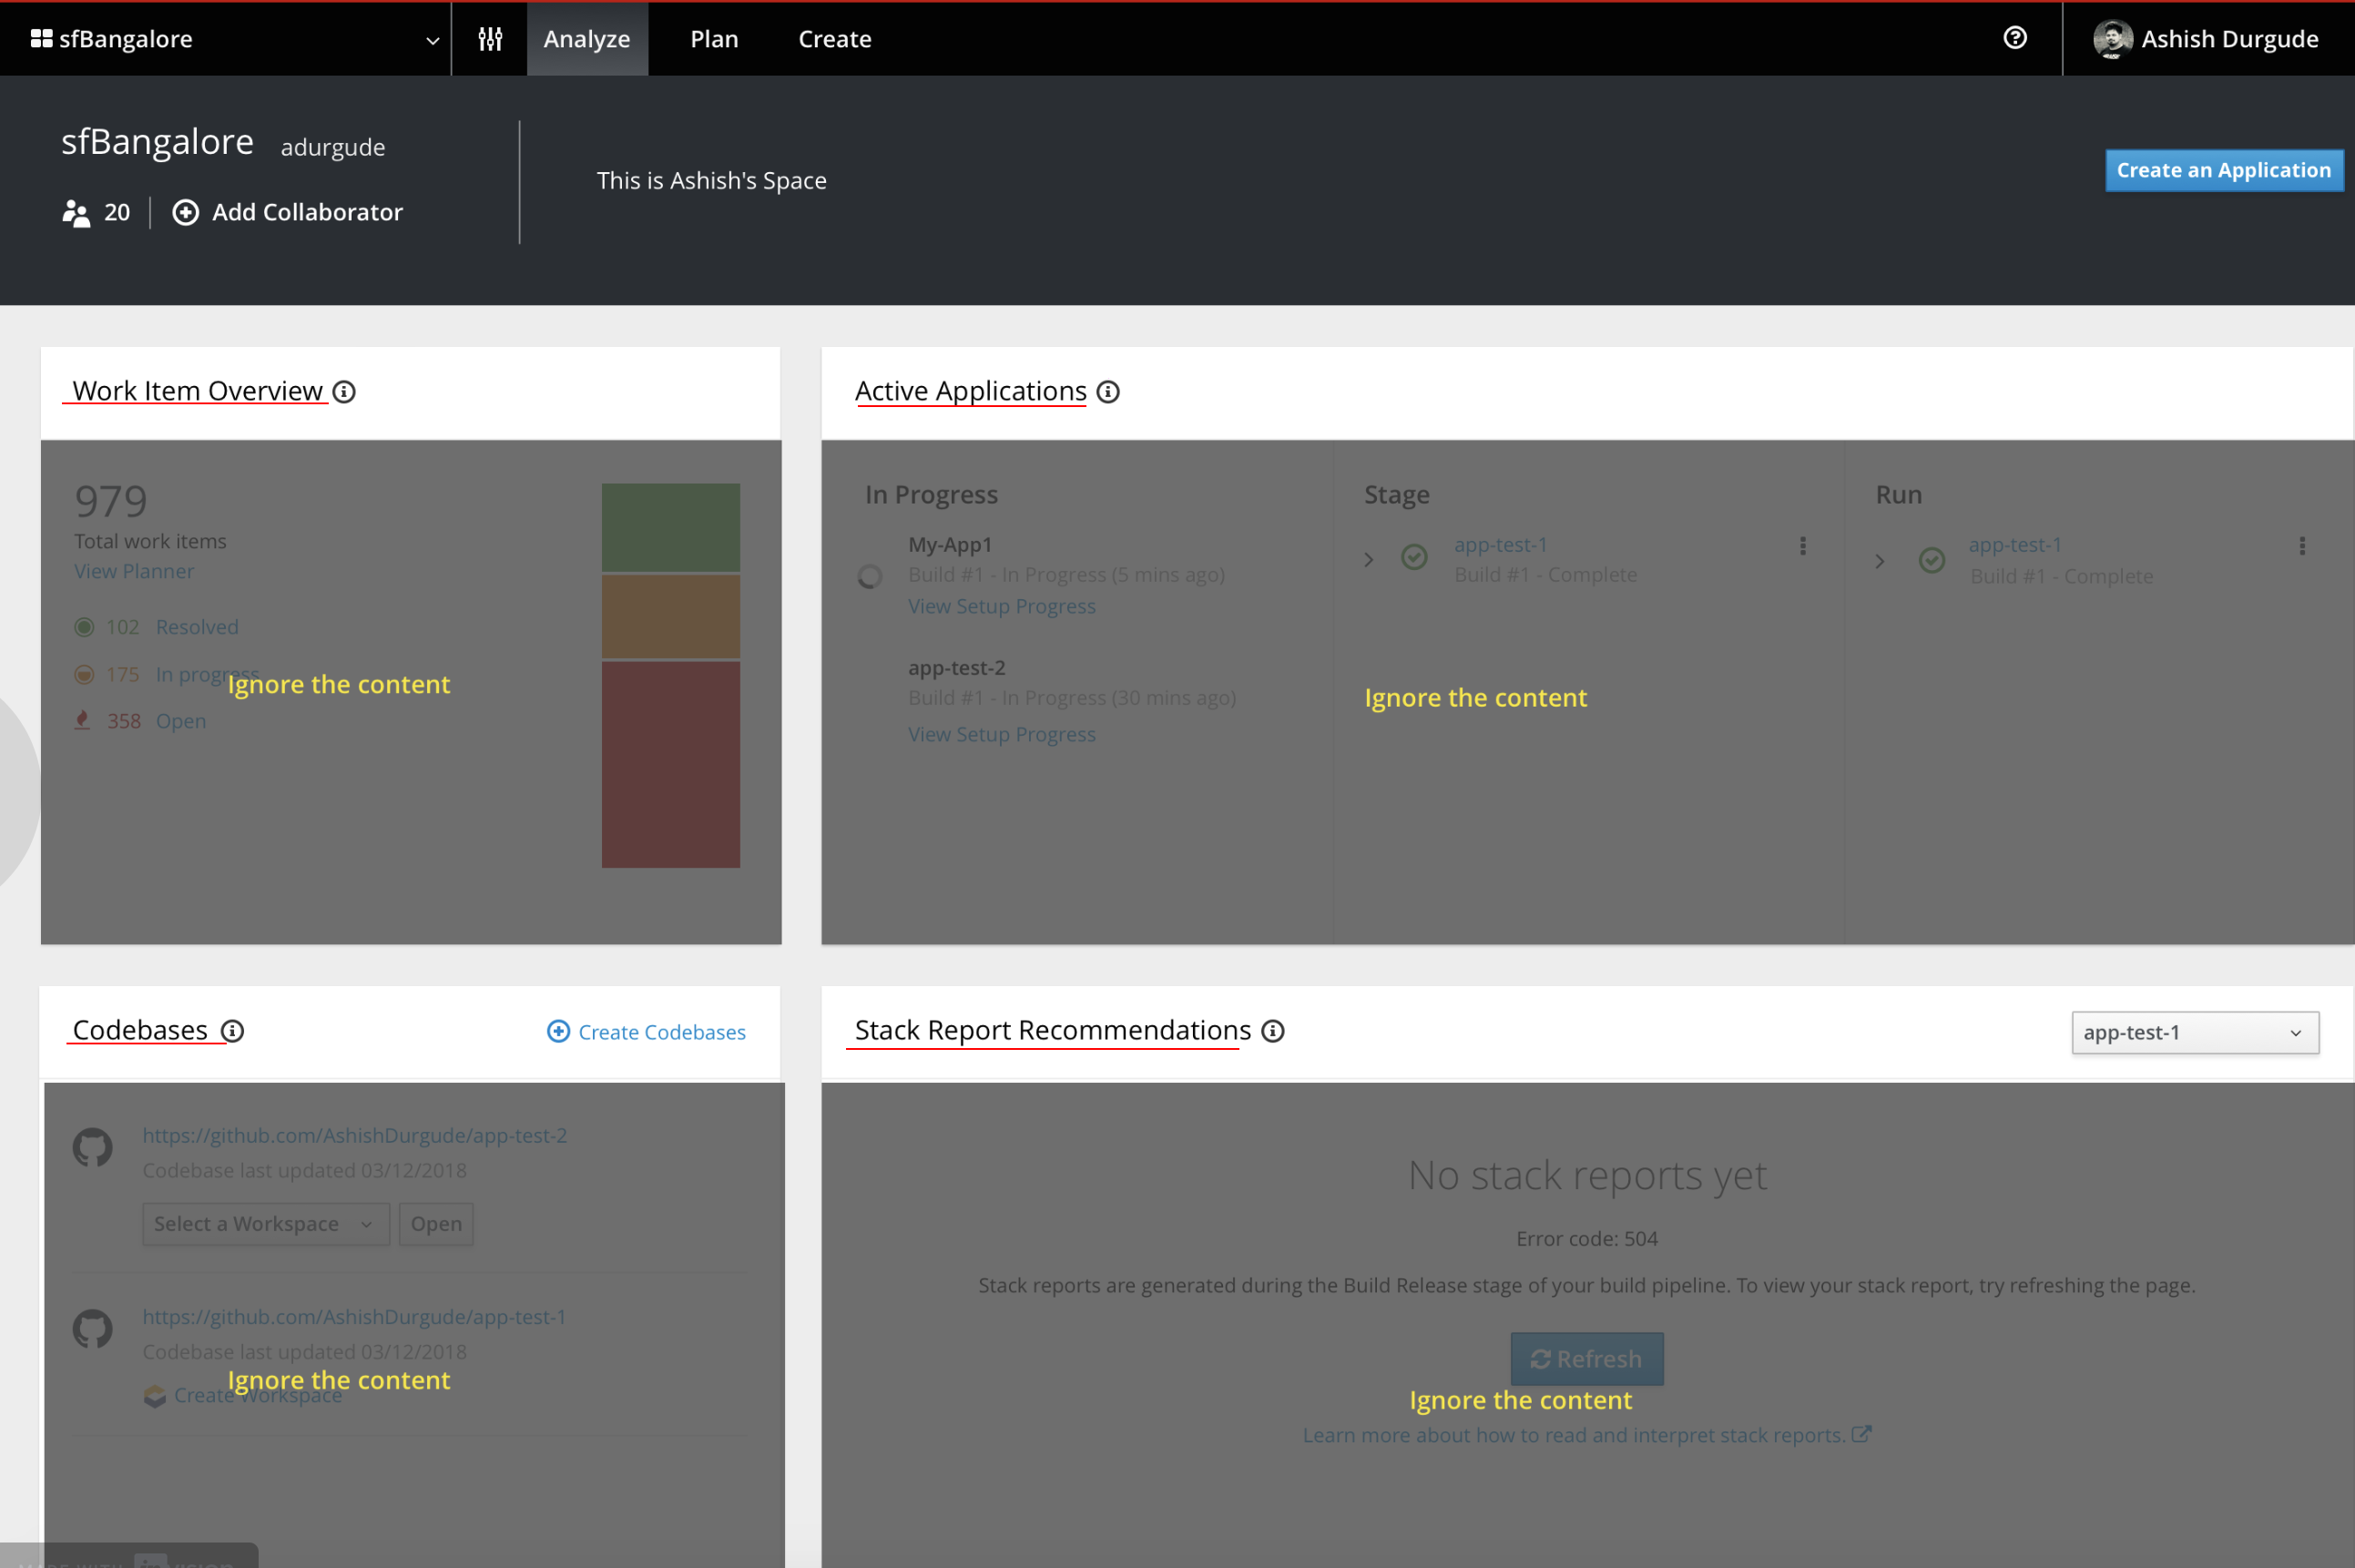Switch to the Plan tab

pyautogui.click(x=713, y=39)
